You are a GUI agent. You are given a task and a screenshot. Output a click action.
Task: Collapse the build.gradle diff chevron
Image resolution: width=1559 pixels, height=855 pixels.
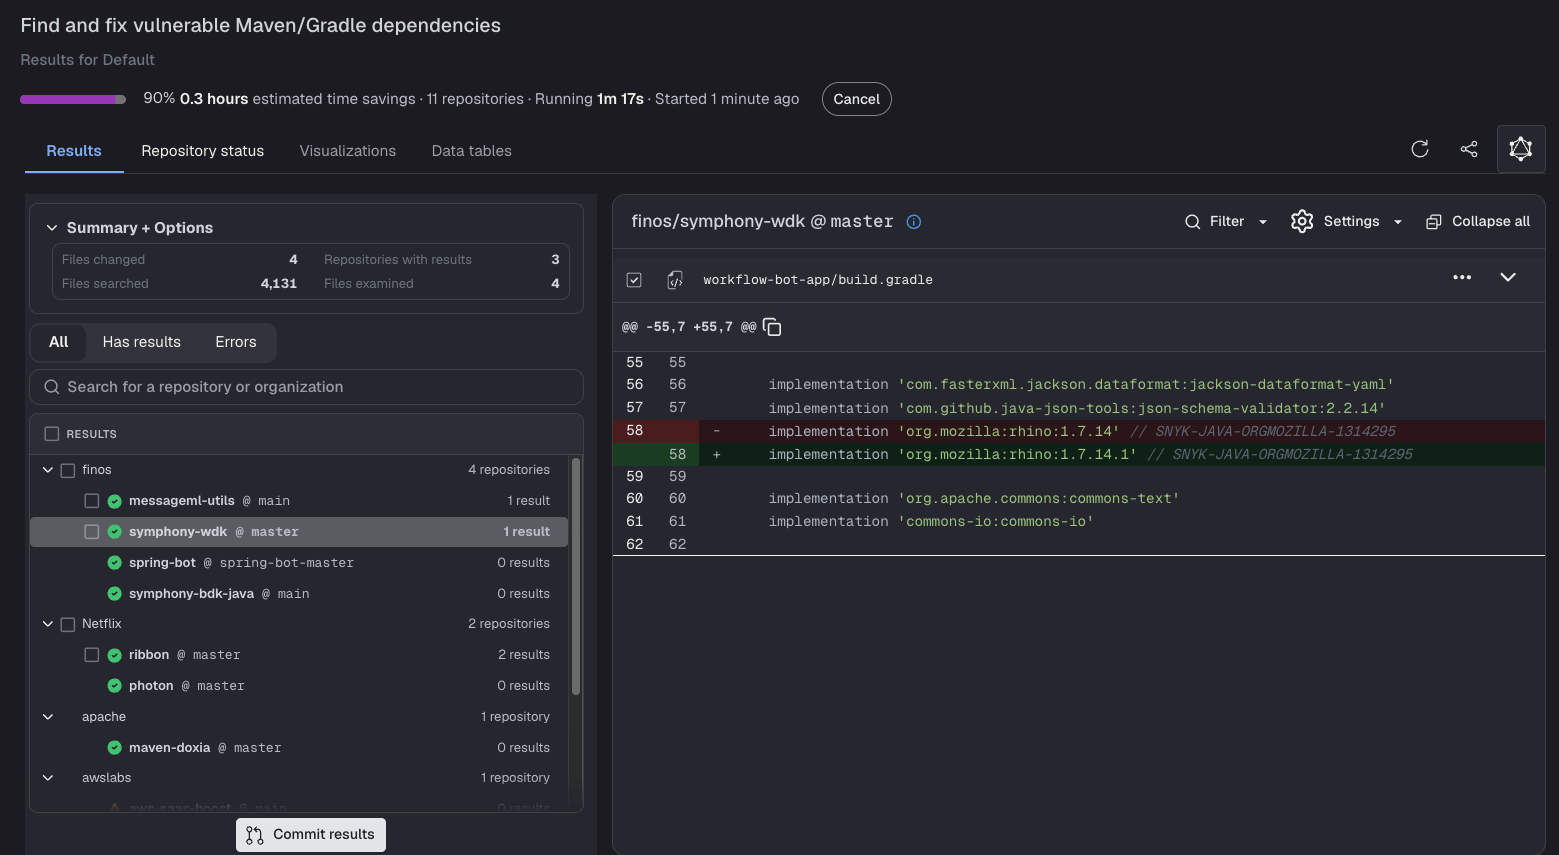pos(1508,277)
